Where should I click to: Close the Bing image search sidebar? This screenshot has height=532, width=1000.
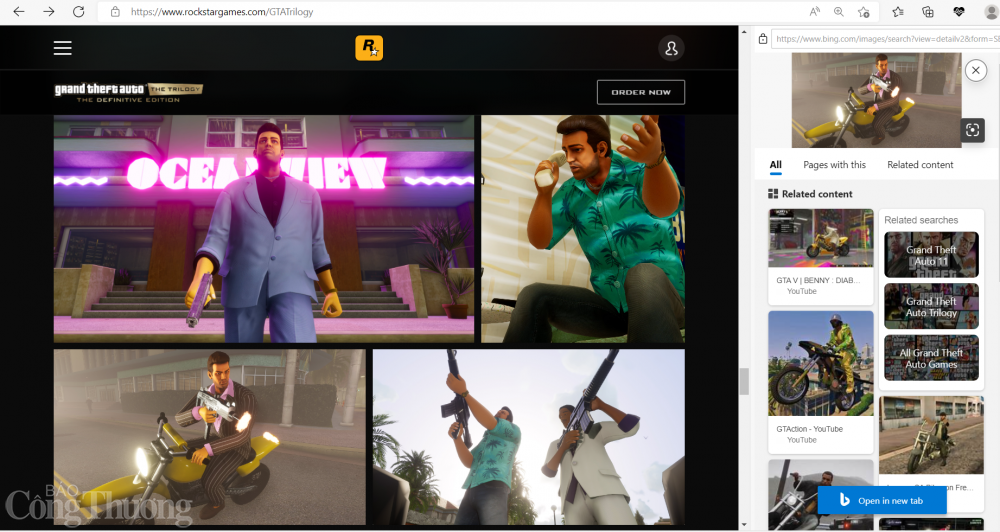[976, 70]
